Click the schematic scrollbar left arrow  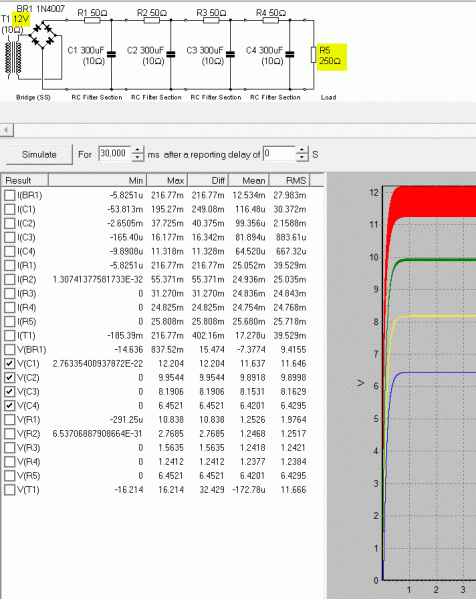coord(6,130)
